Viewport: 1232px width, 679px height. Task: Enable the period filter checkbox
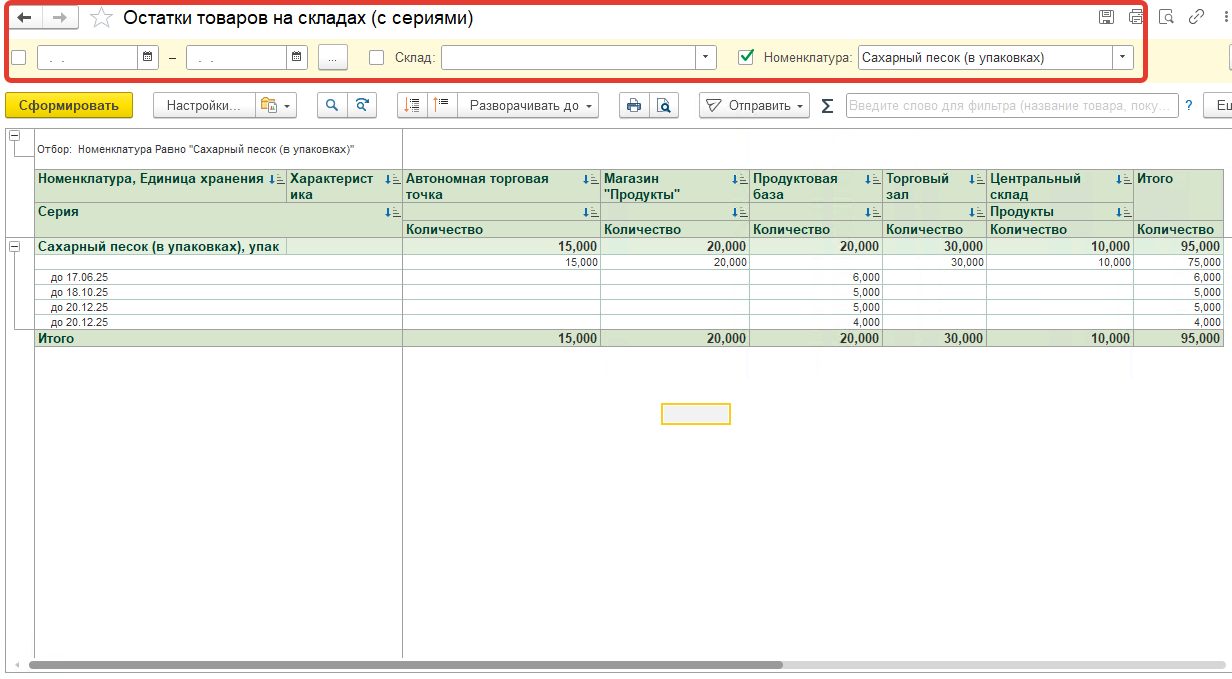18,57
